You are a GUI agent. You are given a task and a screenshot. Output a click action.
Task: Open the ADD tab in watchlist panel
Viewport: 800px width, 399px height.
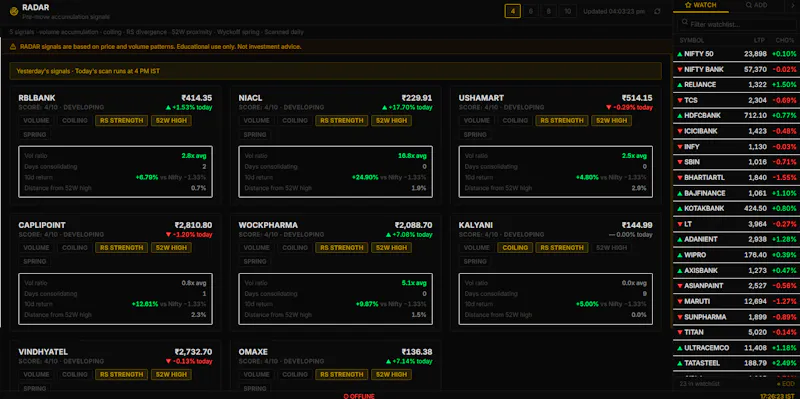click(756, 5)
